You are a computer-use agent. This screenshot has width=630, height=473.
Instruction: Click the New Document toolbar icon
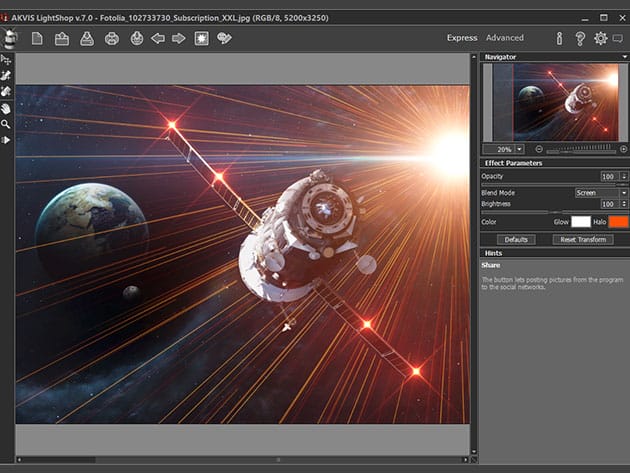pos(37,39)
